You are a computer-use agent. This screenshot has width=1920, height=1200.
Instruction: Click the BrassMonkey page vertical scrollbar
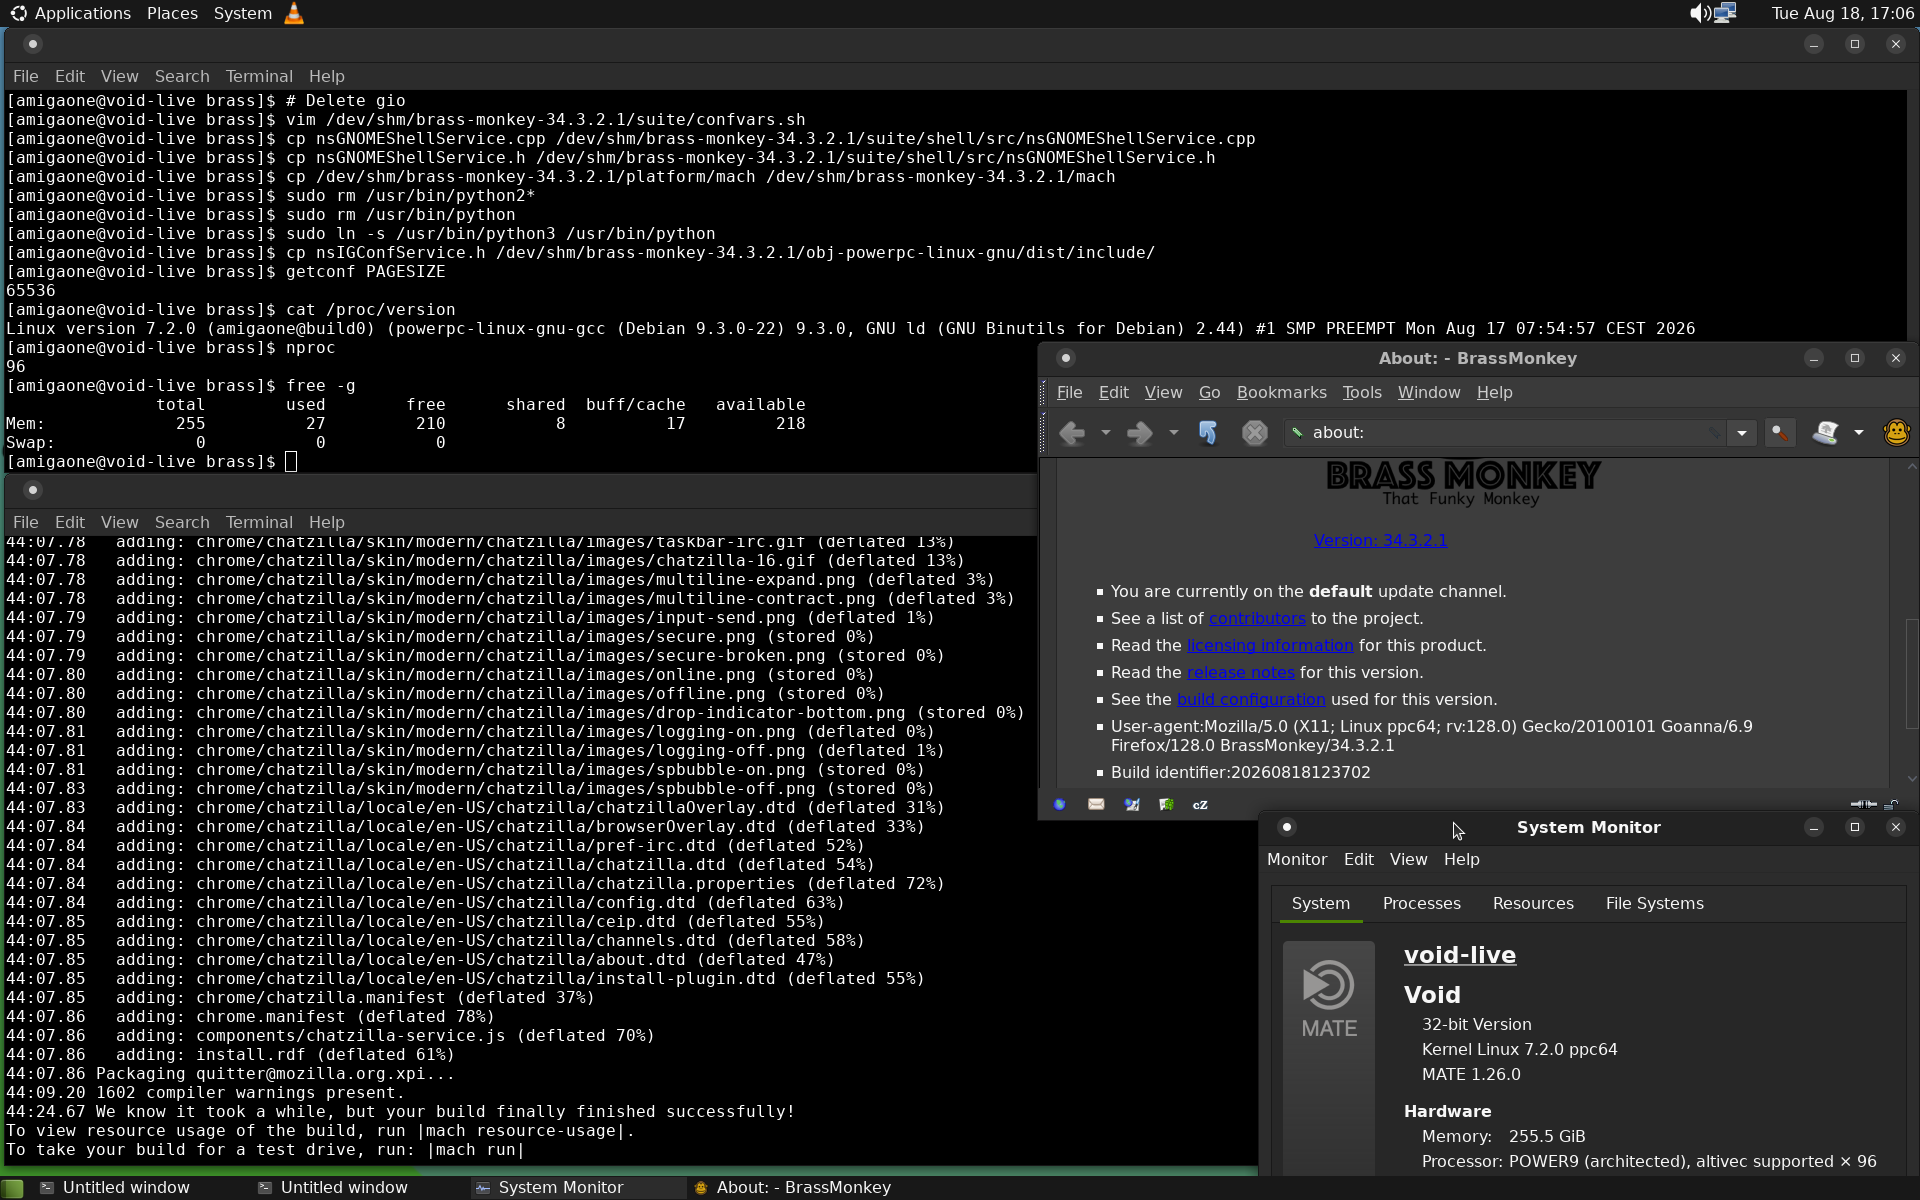(x=1911, y=674)
